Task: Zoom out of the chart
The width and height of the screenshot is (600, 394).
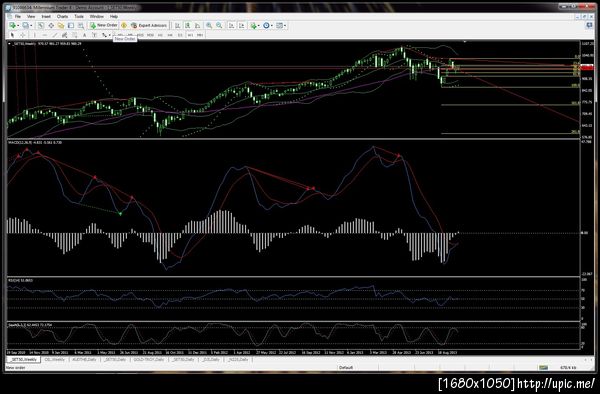Action: [219, 25]
